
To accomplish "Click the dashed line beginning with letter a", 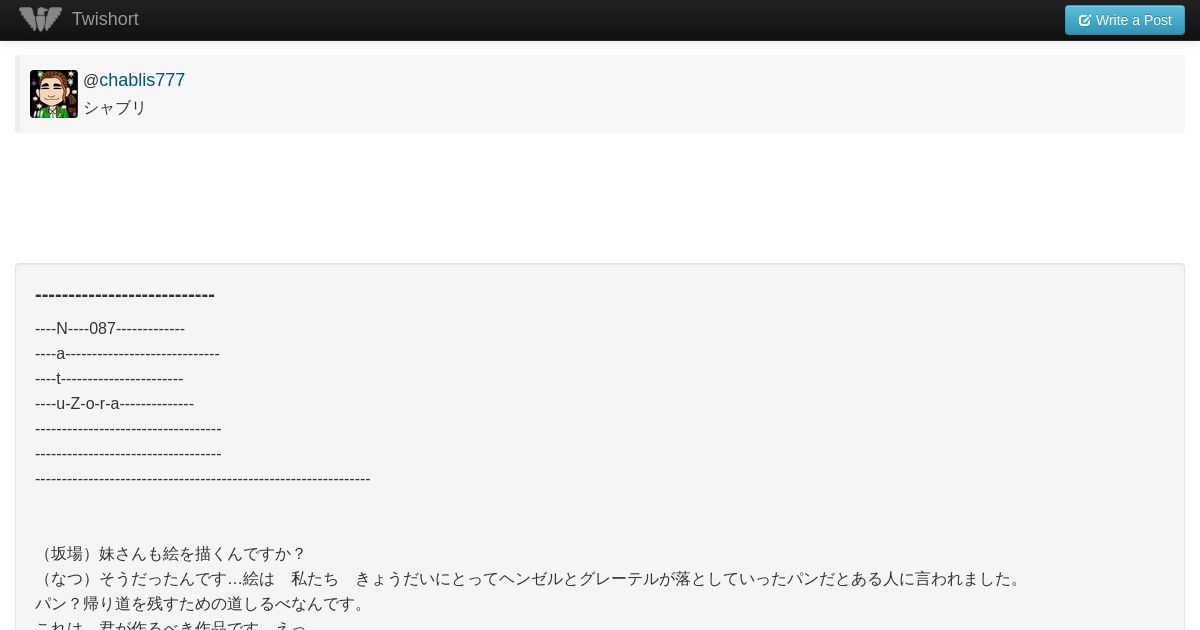I will 127,353.
